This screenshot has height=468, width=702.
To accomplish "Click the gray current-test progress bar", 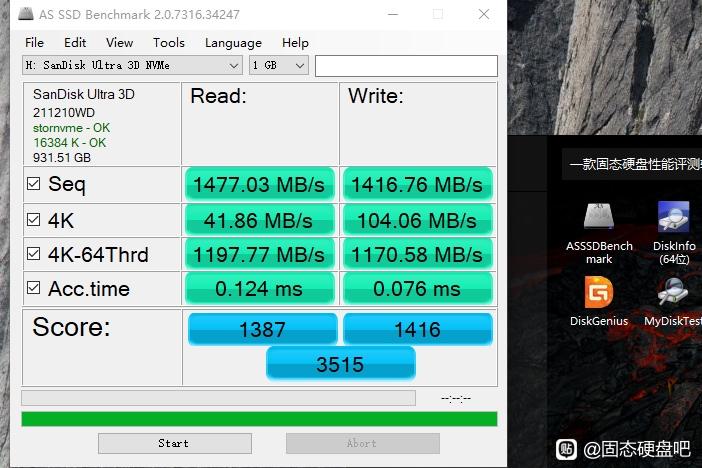I will tap(218, 398).
